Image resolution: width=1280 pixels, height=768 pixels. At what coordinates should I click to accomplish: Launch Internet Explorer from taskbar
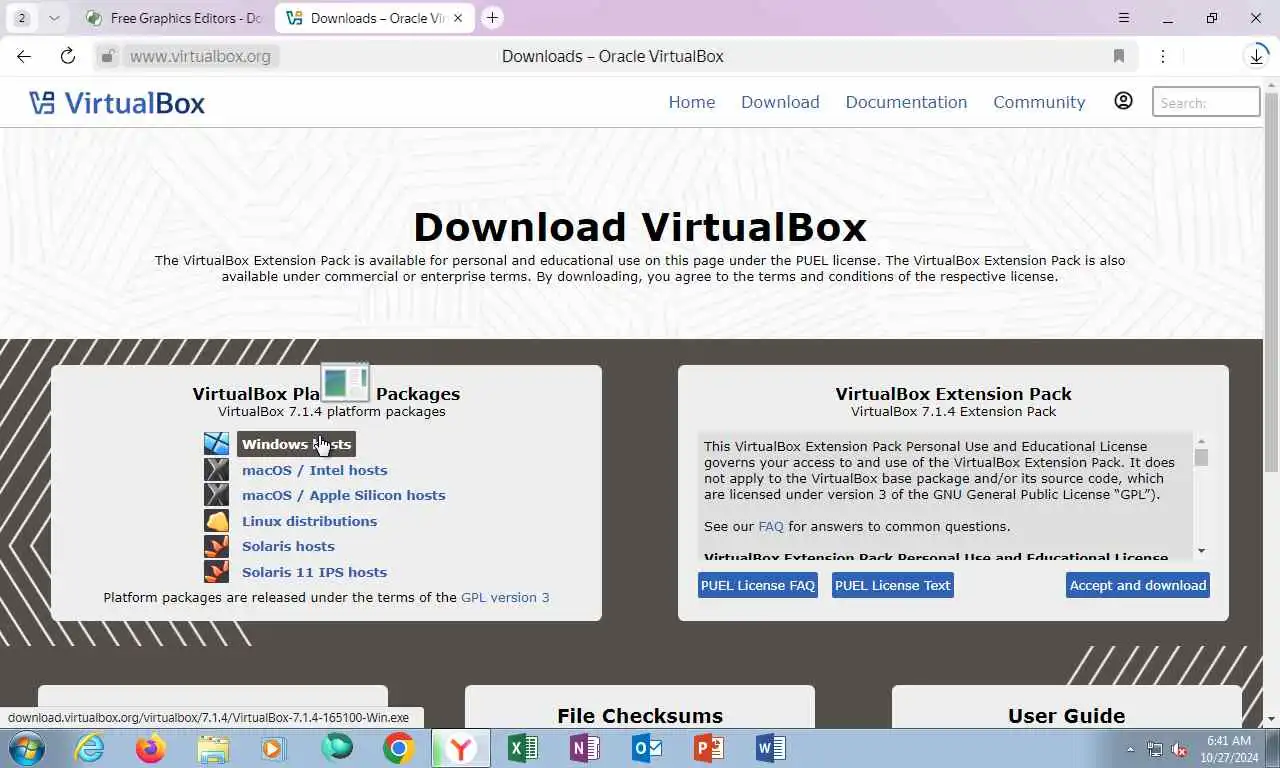pos(89,748)
